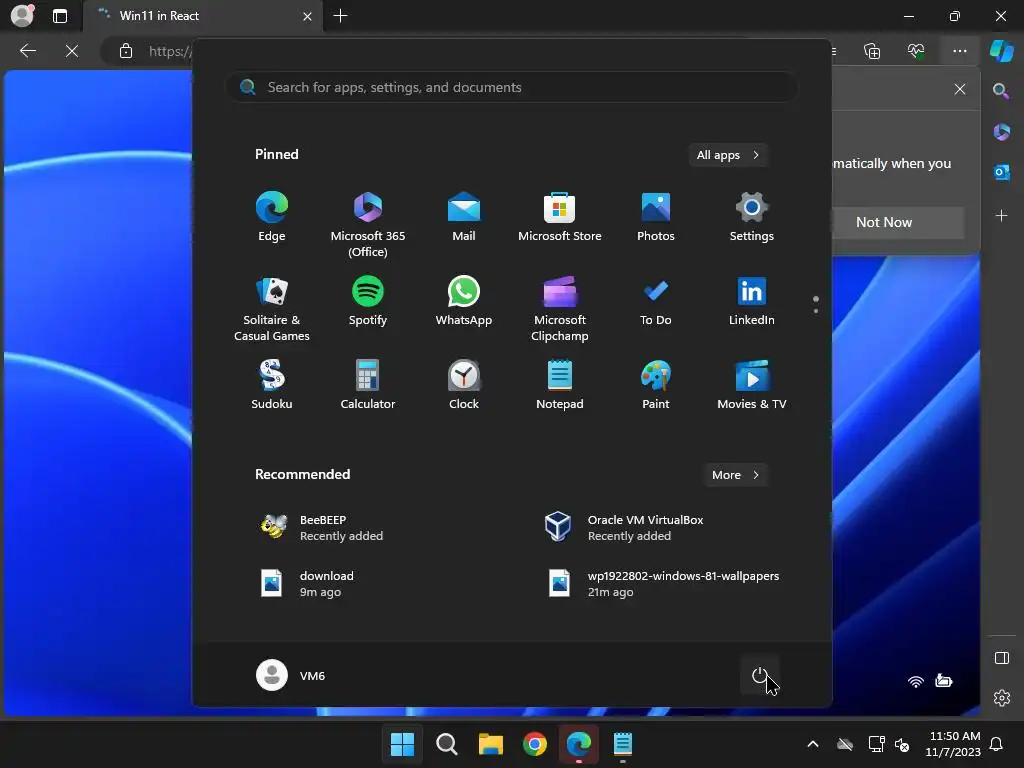This screenshot has width=1024, height=768.
Task: Open Notepad from pinned apps
Action: pyautogui.click(x=560, y=385)
